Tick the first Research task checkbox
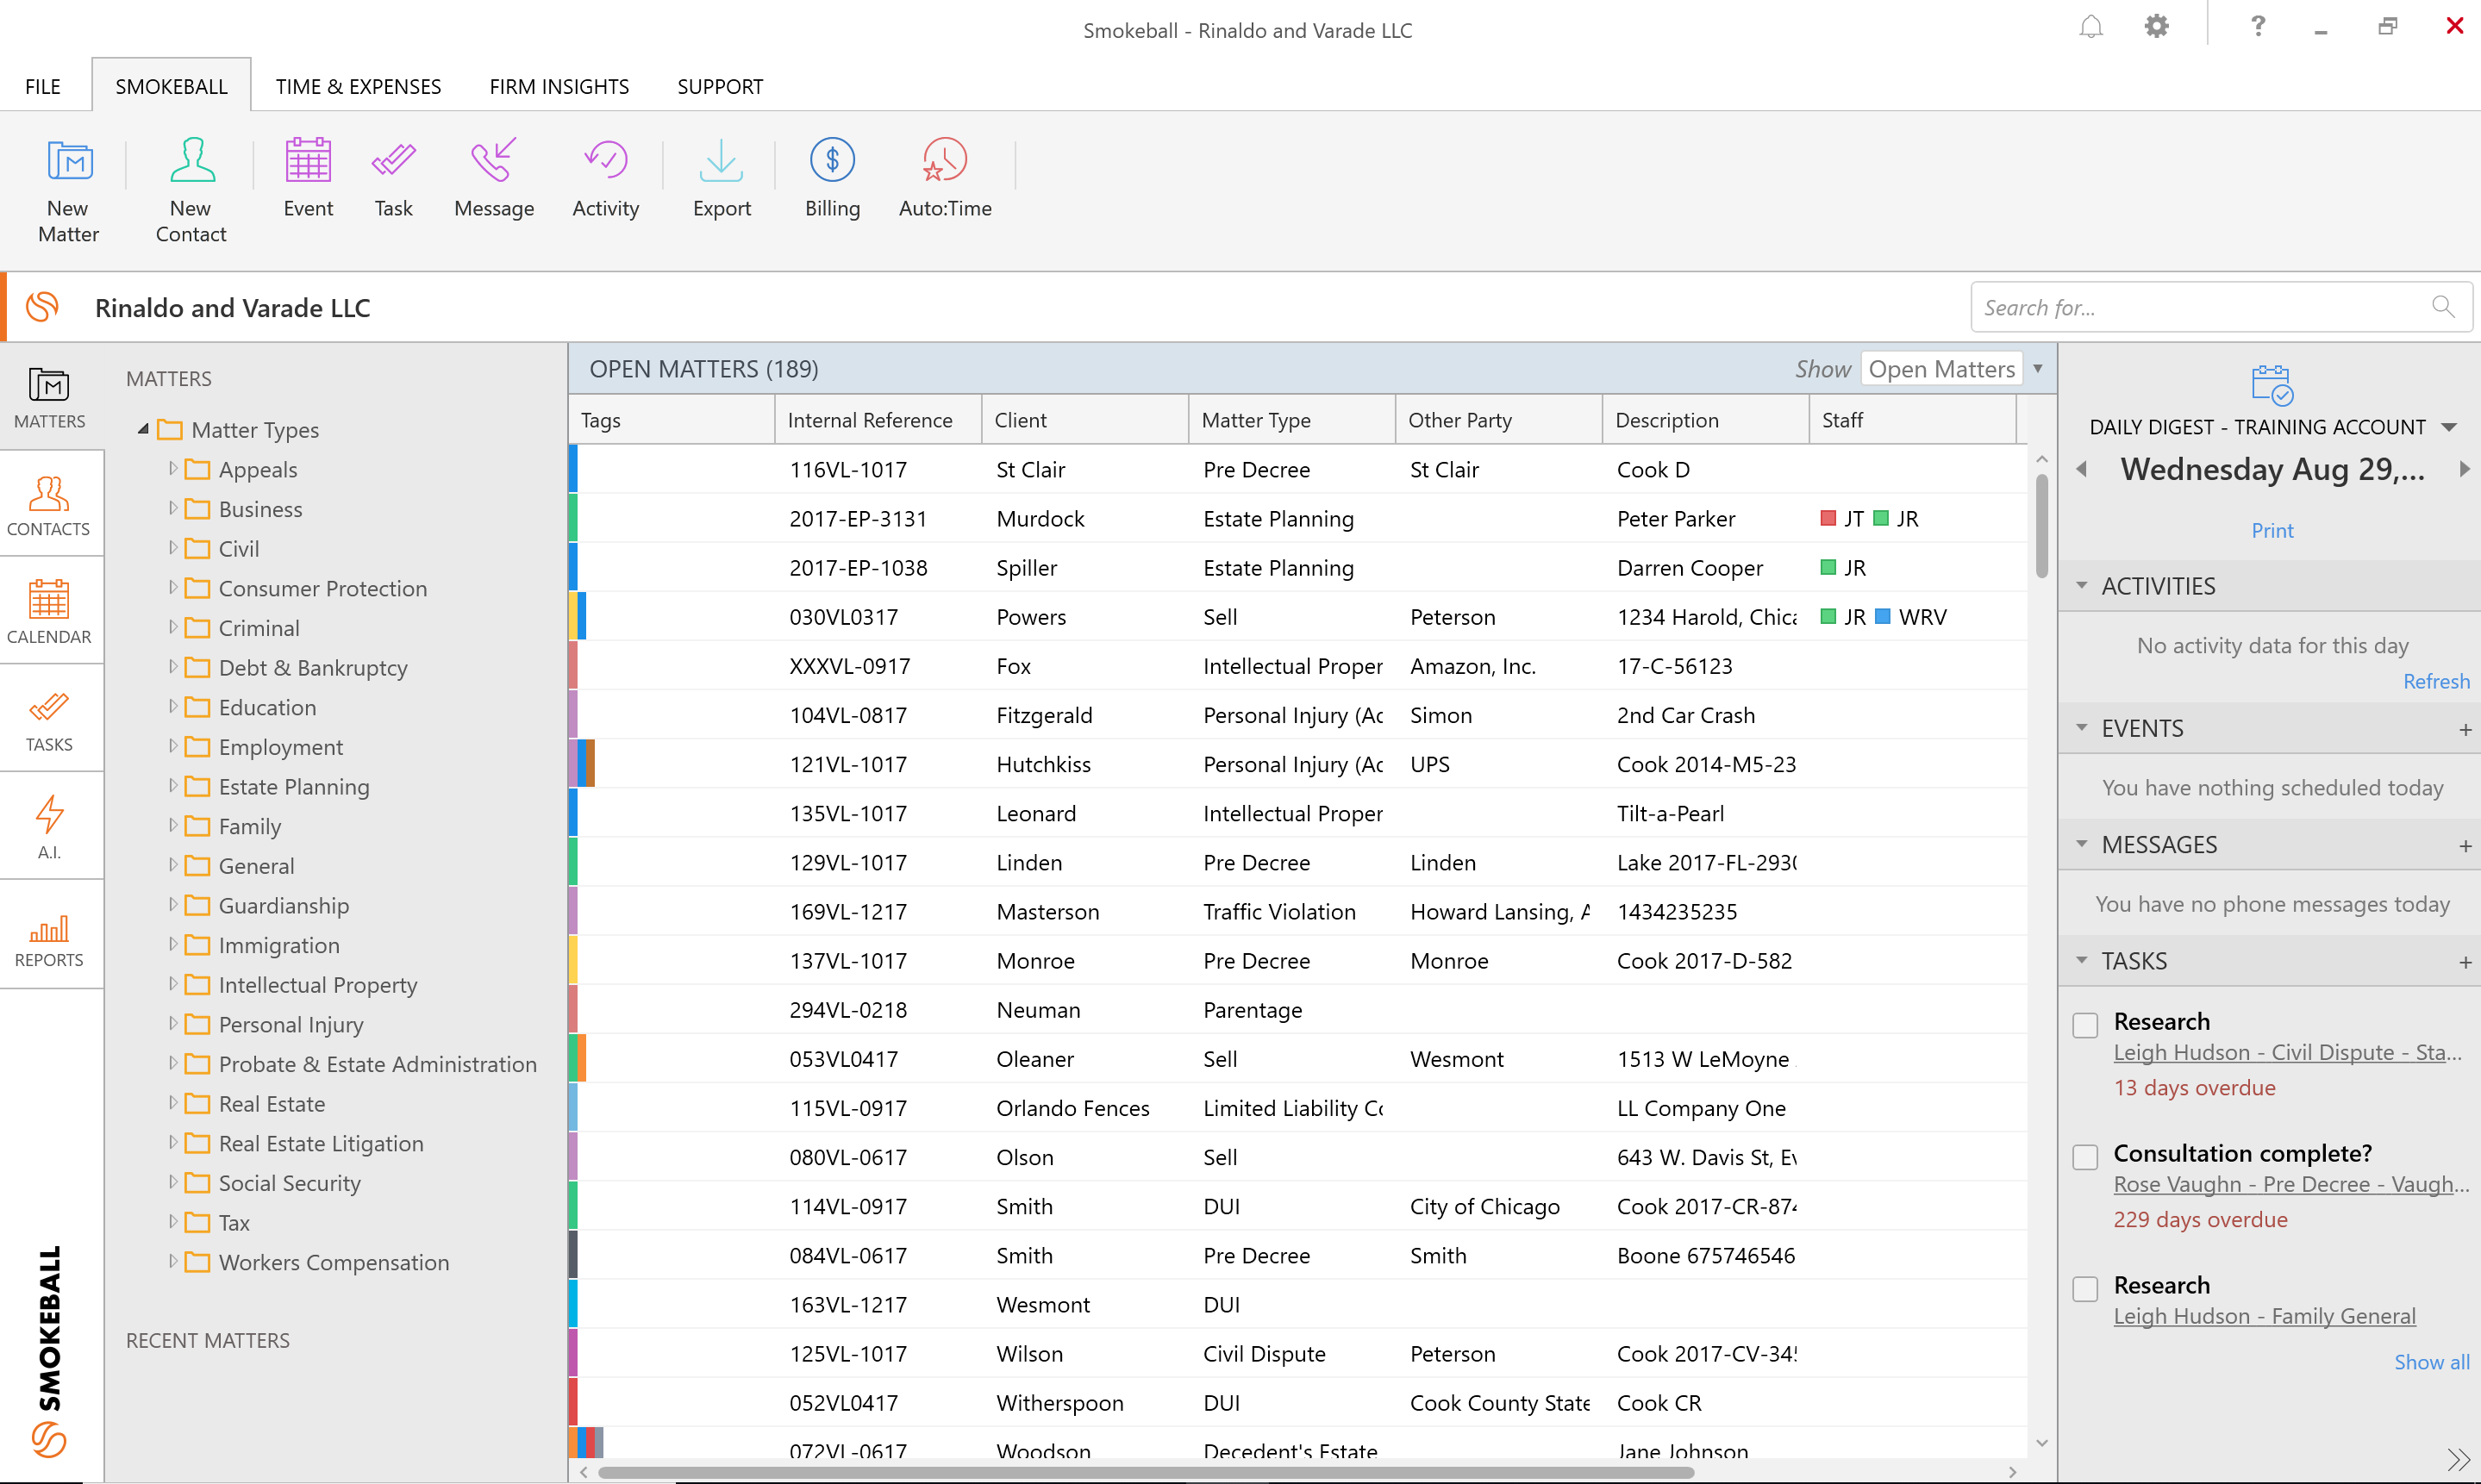This screenshot has width=2481, height=1484. tap(2085, 1025)
